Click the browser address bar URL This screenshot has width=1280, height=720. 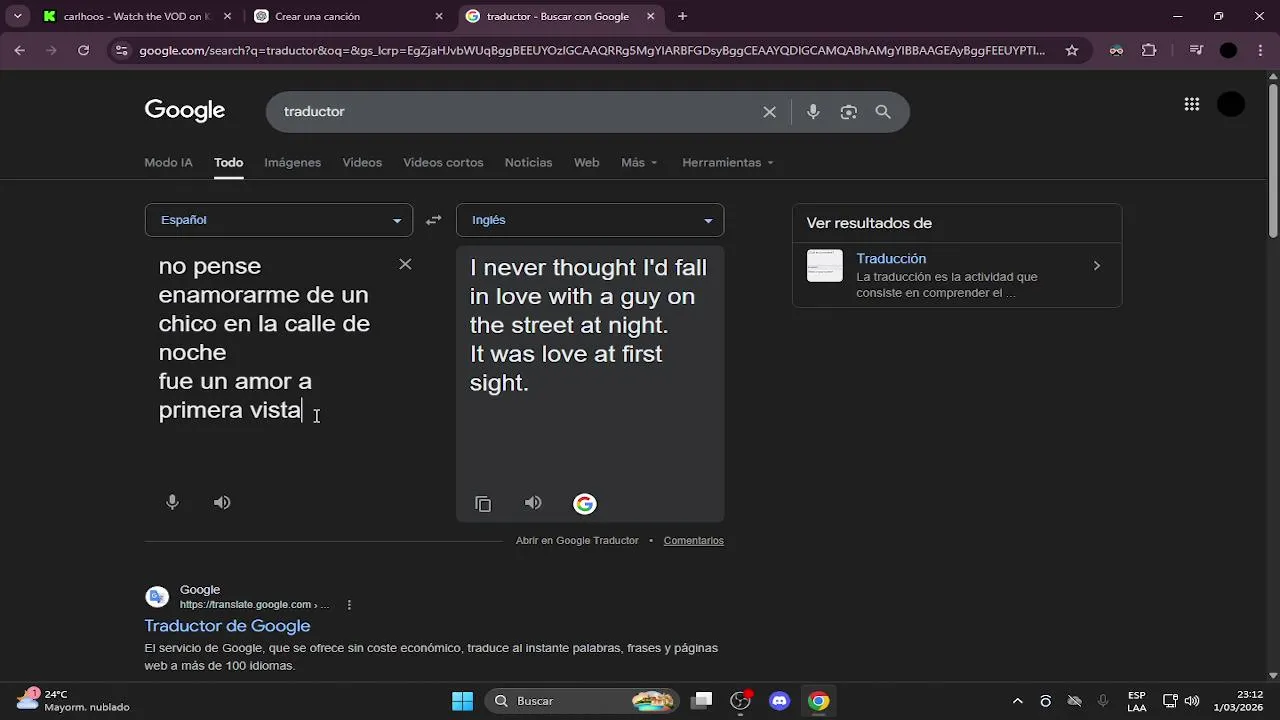point(592,50)
